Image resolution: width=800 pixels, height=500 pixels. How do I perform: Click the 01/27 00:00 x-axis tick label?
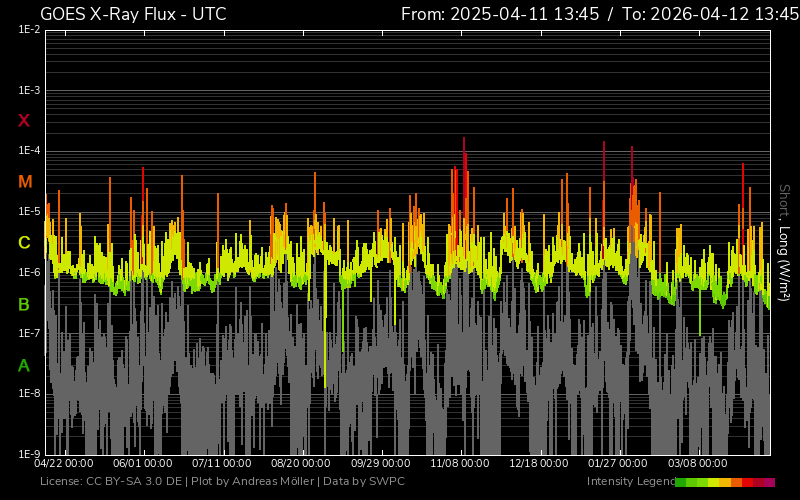click(x=618, y=464)
